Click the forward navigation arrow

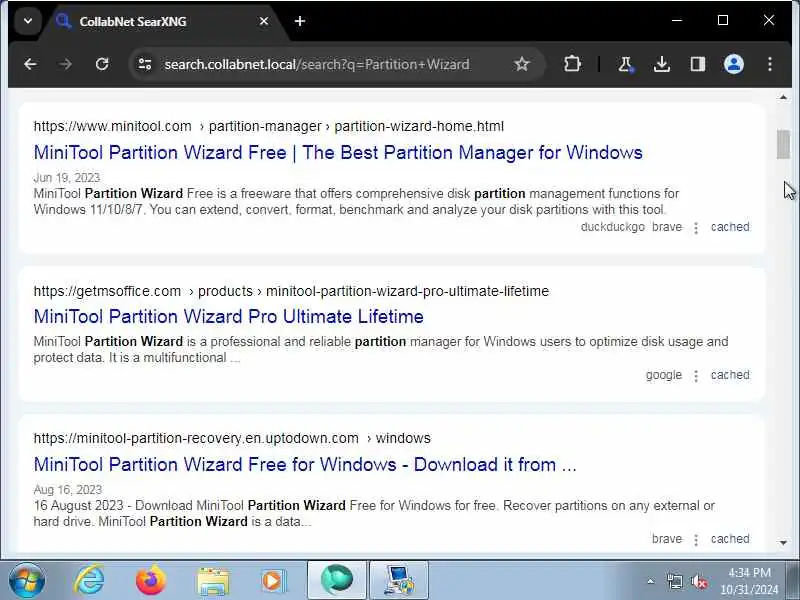click(65, 64)
